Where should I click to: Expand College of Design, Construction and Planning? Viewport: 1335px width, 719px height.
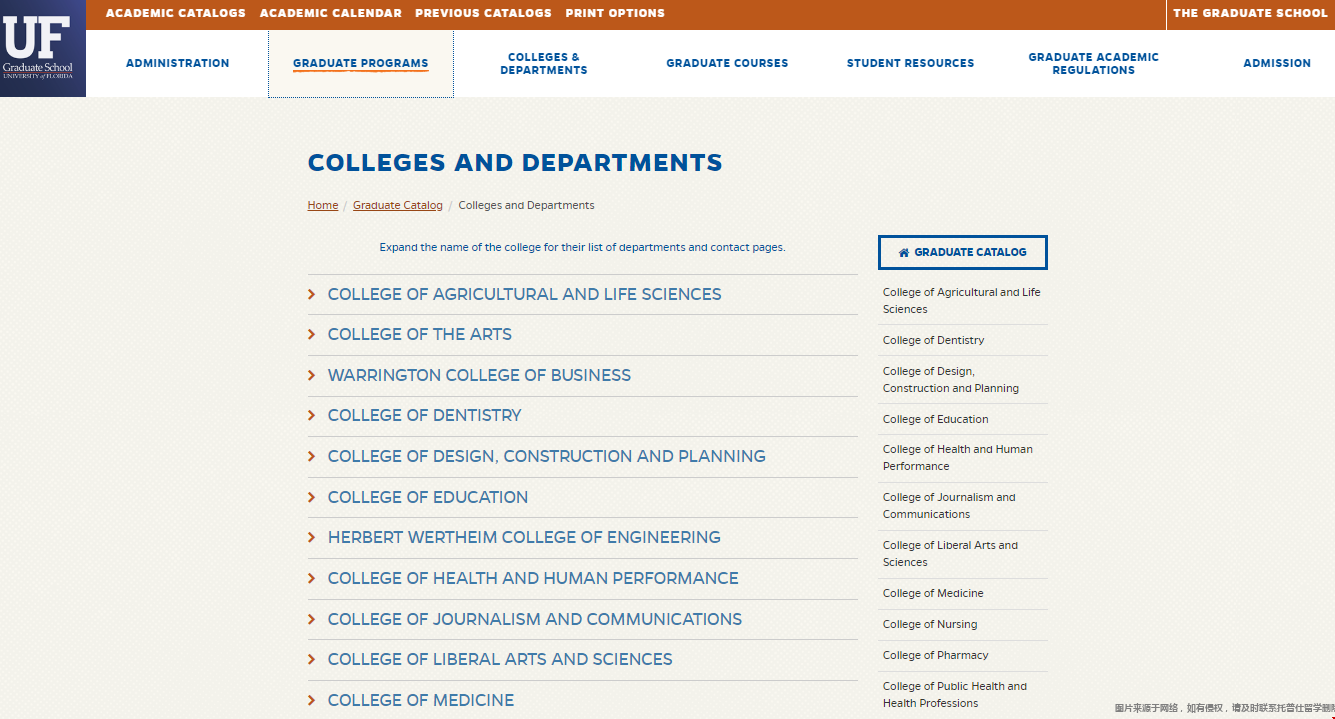582,456
